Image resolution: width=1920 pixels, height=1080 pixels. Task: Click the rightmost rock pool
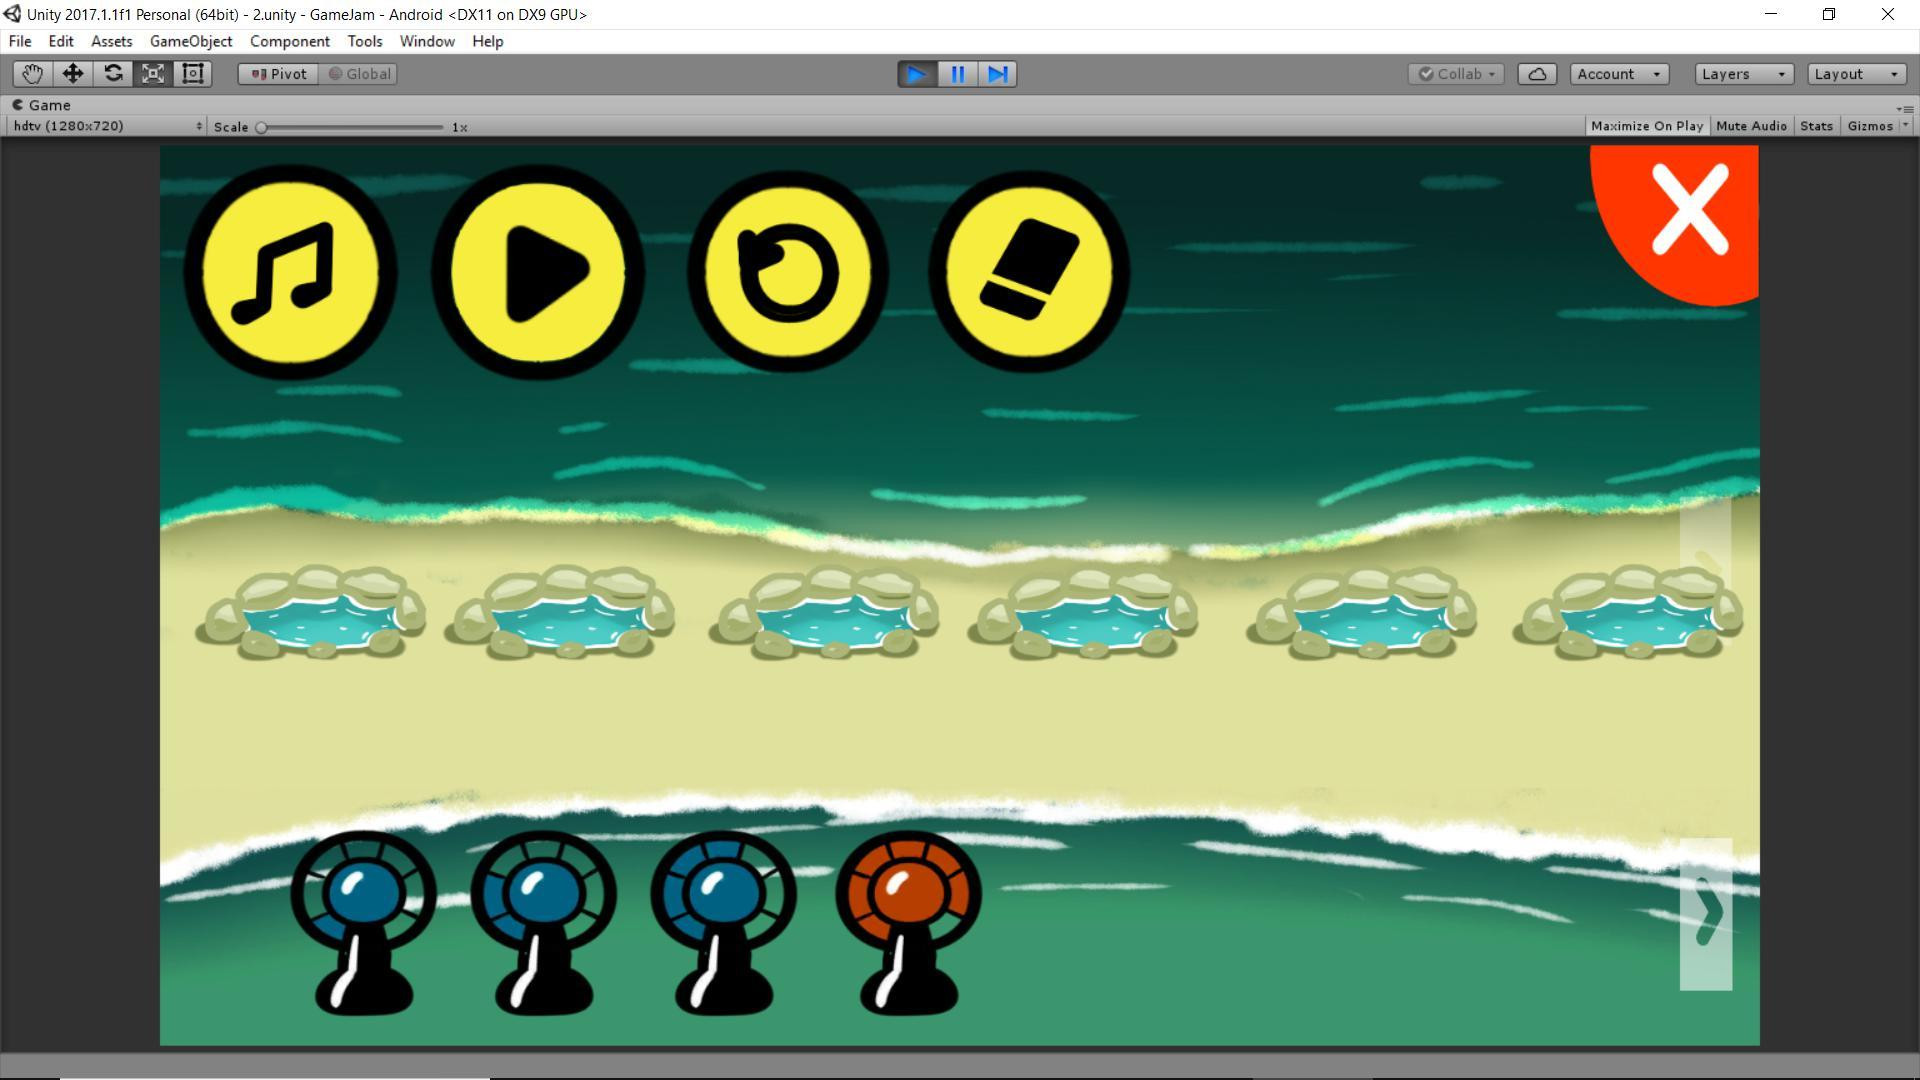(x=1629, y=612)
